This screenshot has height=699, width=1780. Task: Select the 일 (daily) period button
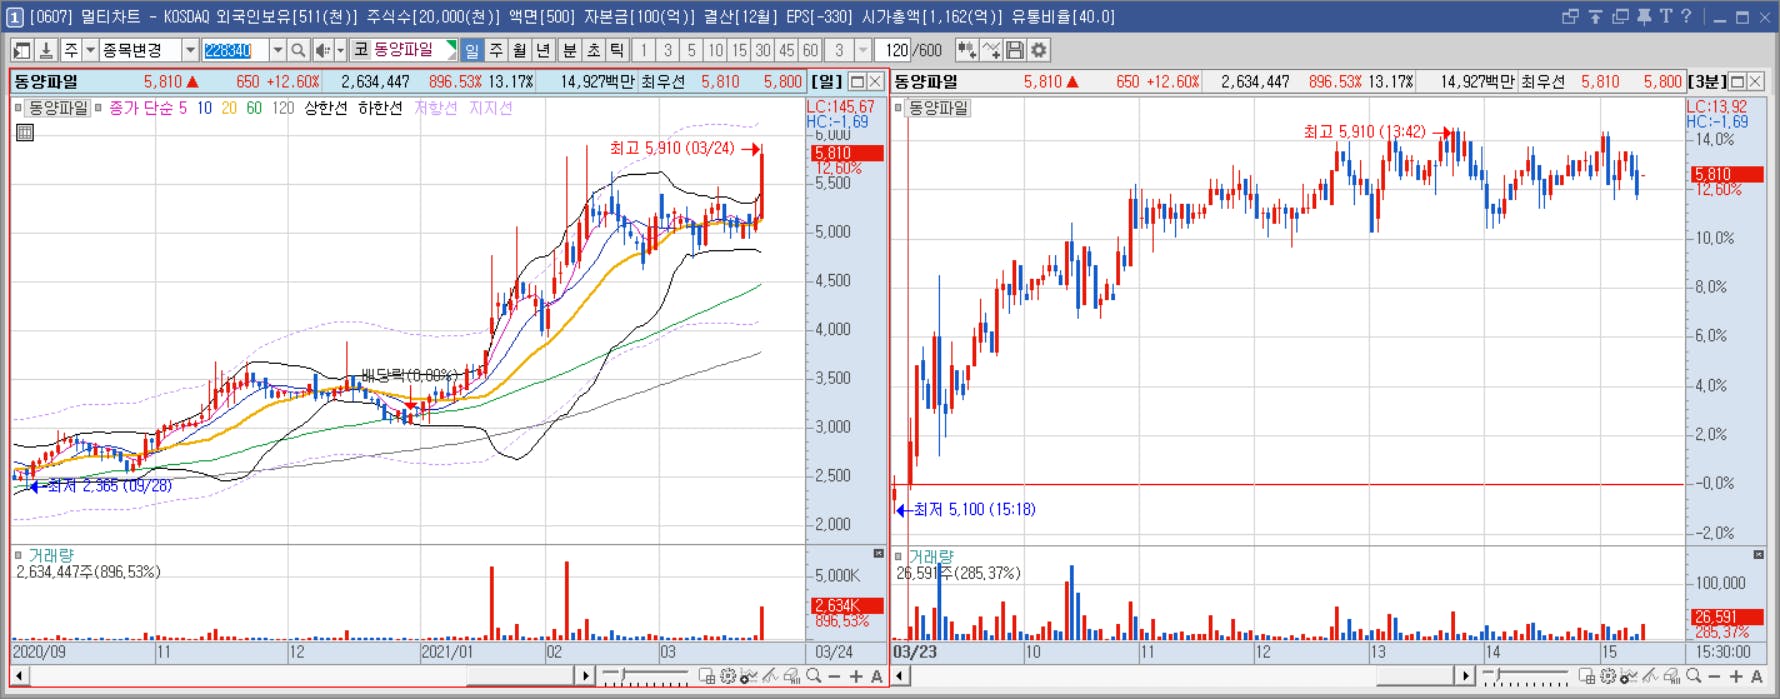(471, 50)
